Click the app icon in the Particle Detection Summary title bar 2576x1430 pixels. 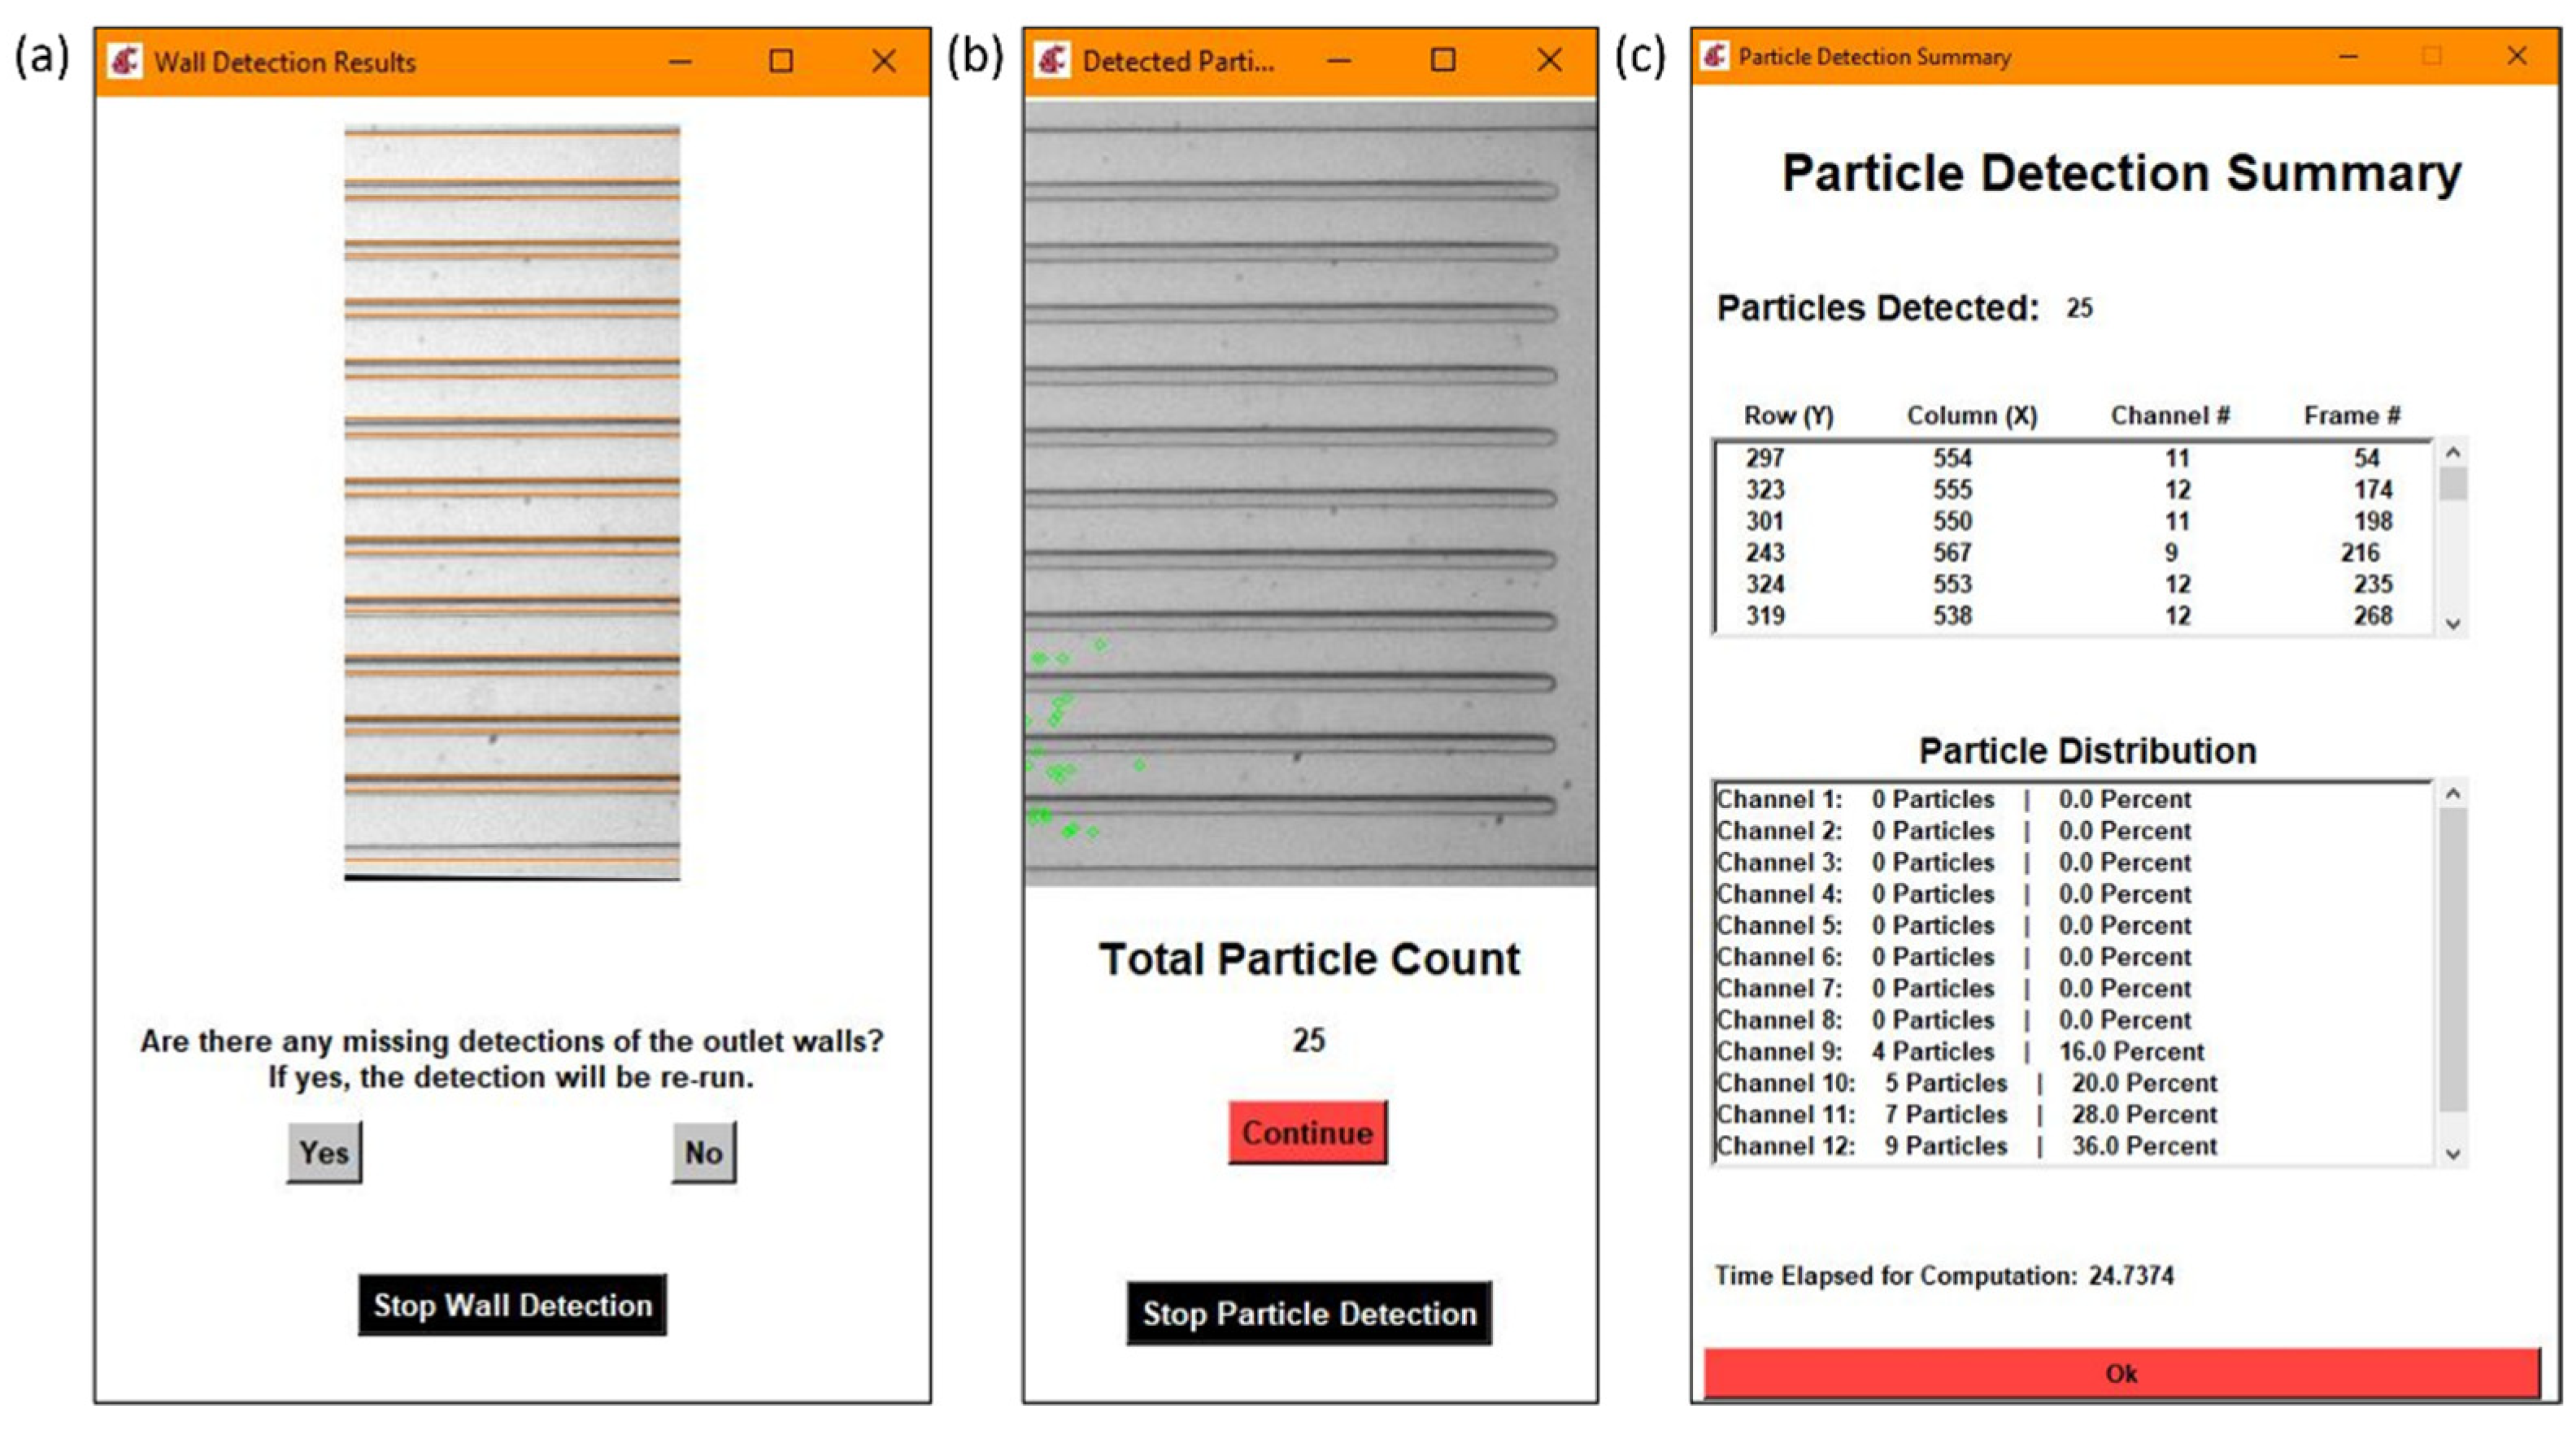tap(1715, 56)
